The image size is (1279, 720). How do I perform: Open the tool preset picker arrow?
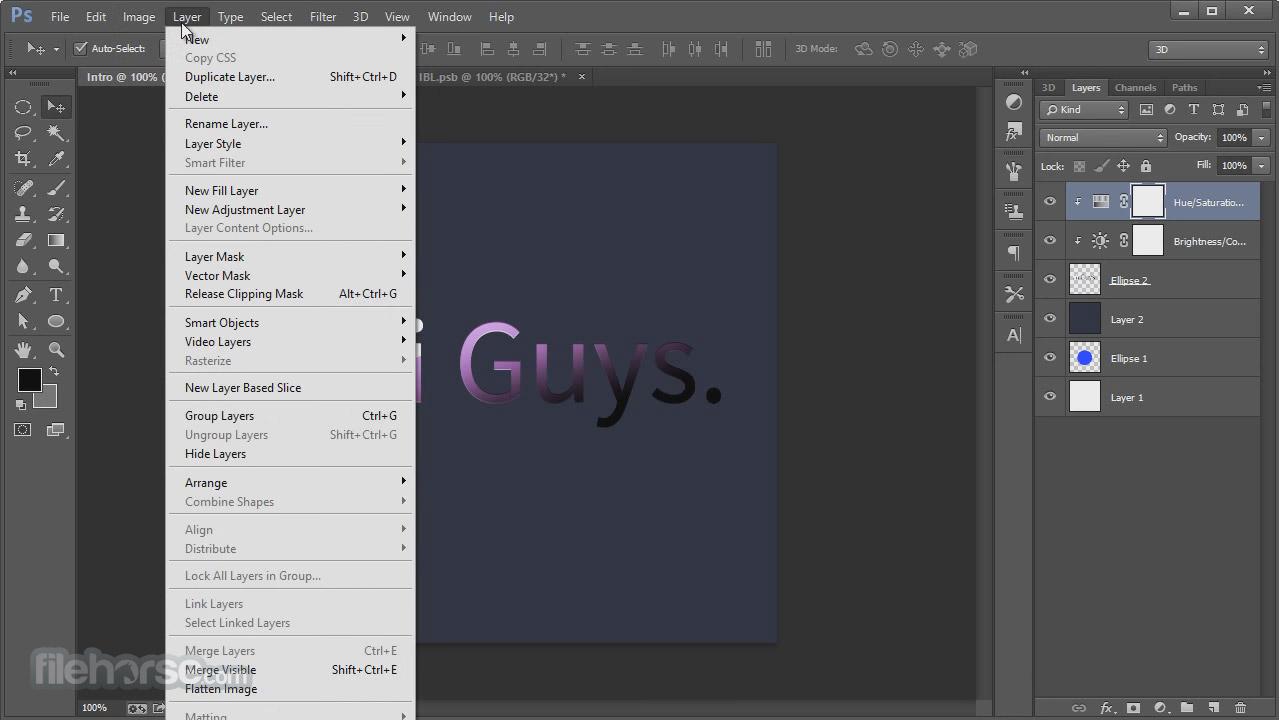coord(57,49)
